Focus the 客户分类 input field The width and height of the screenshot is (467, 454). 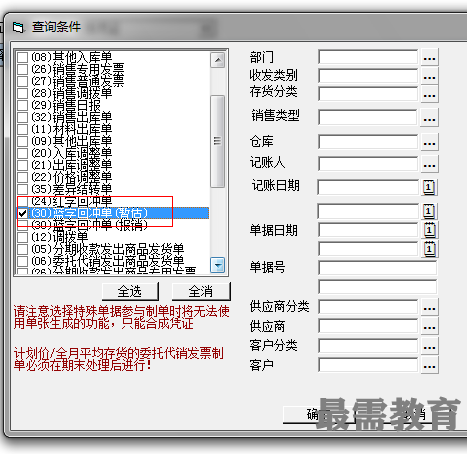pyautogui.click(x=368, y=346)
